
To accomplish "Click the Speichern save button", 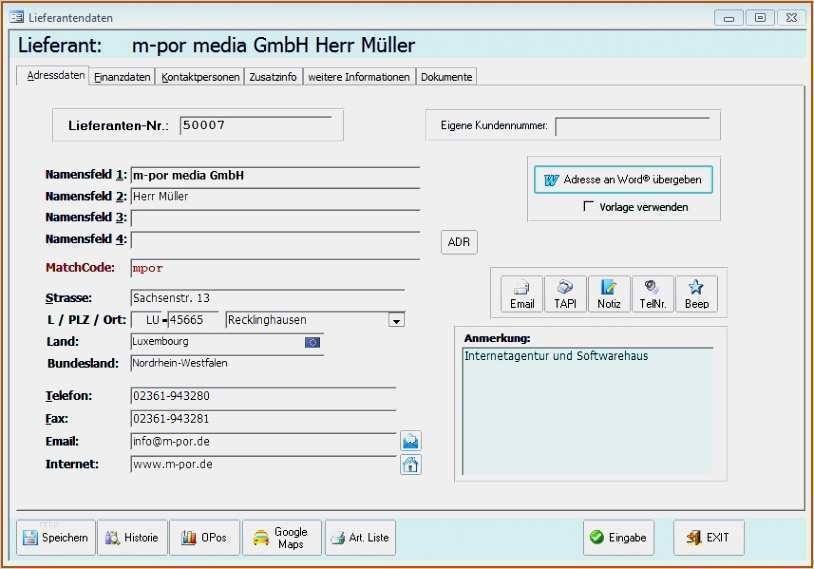I will click(56, 537).
